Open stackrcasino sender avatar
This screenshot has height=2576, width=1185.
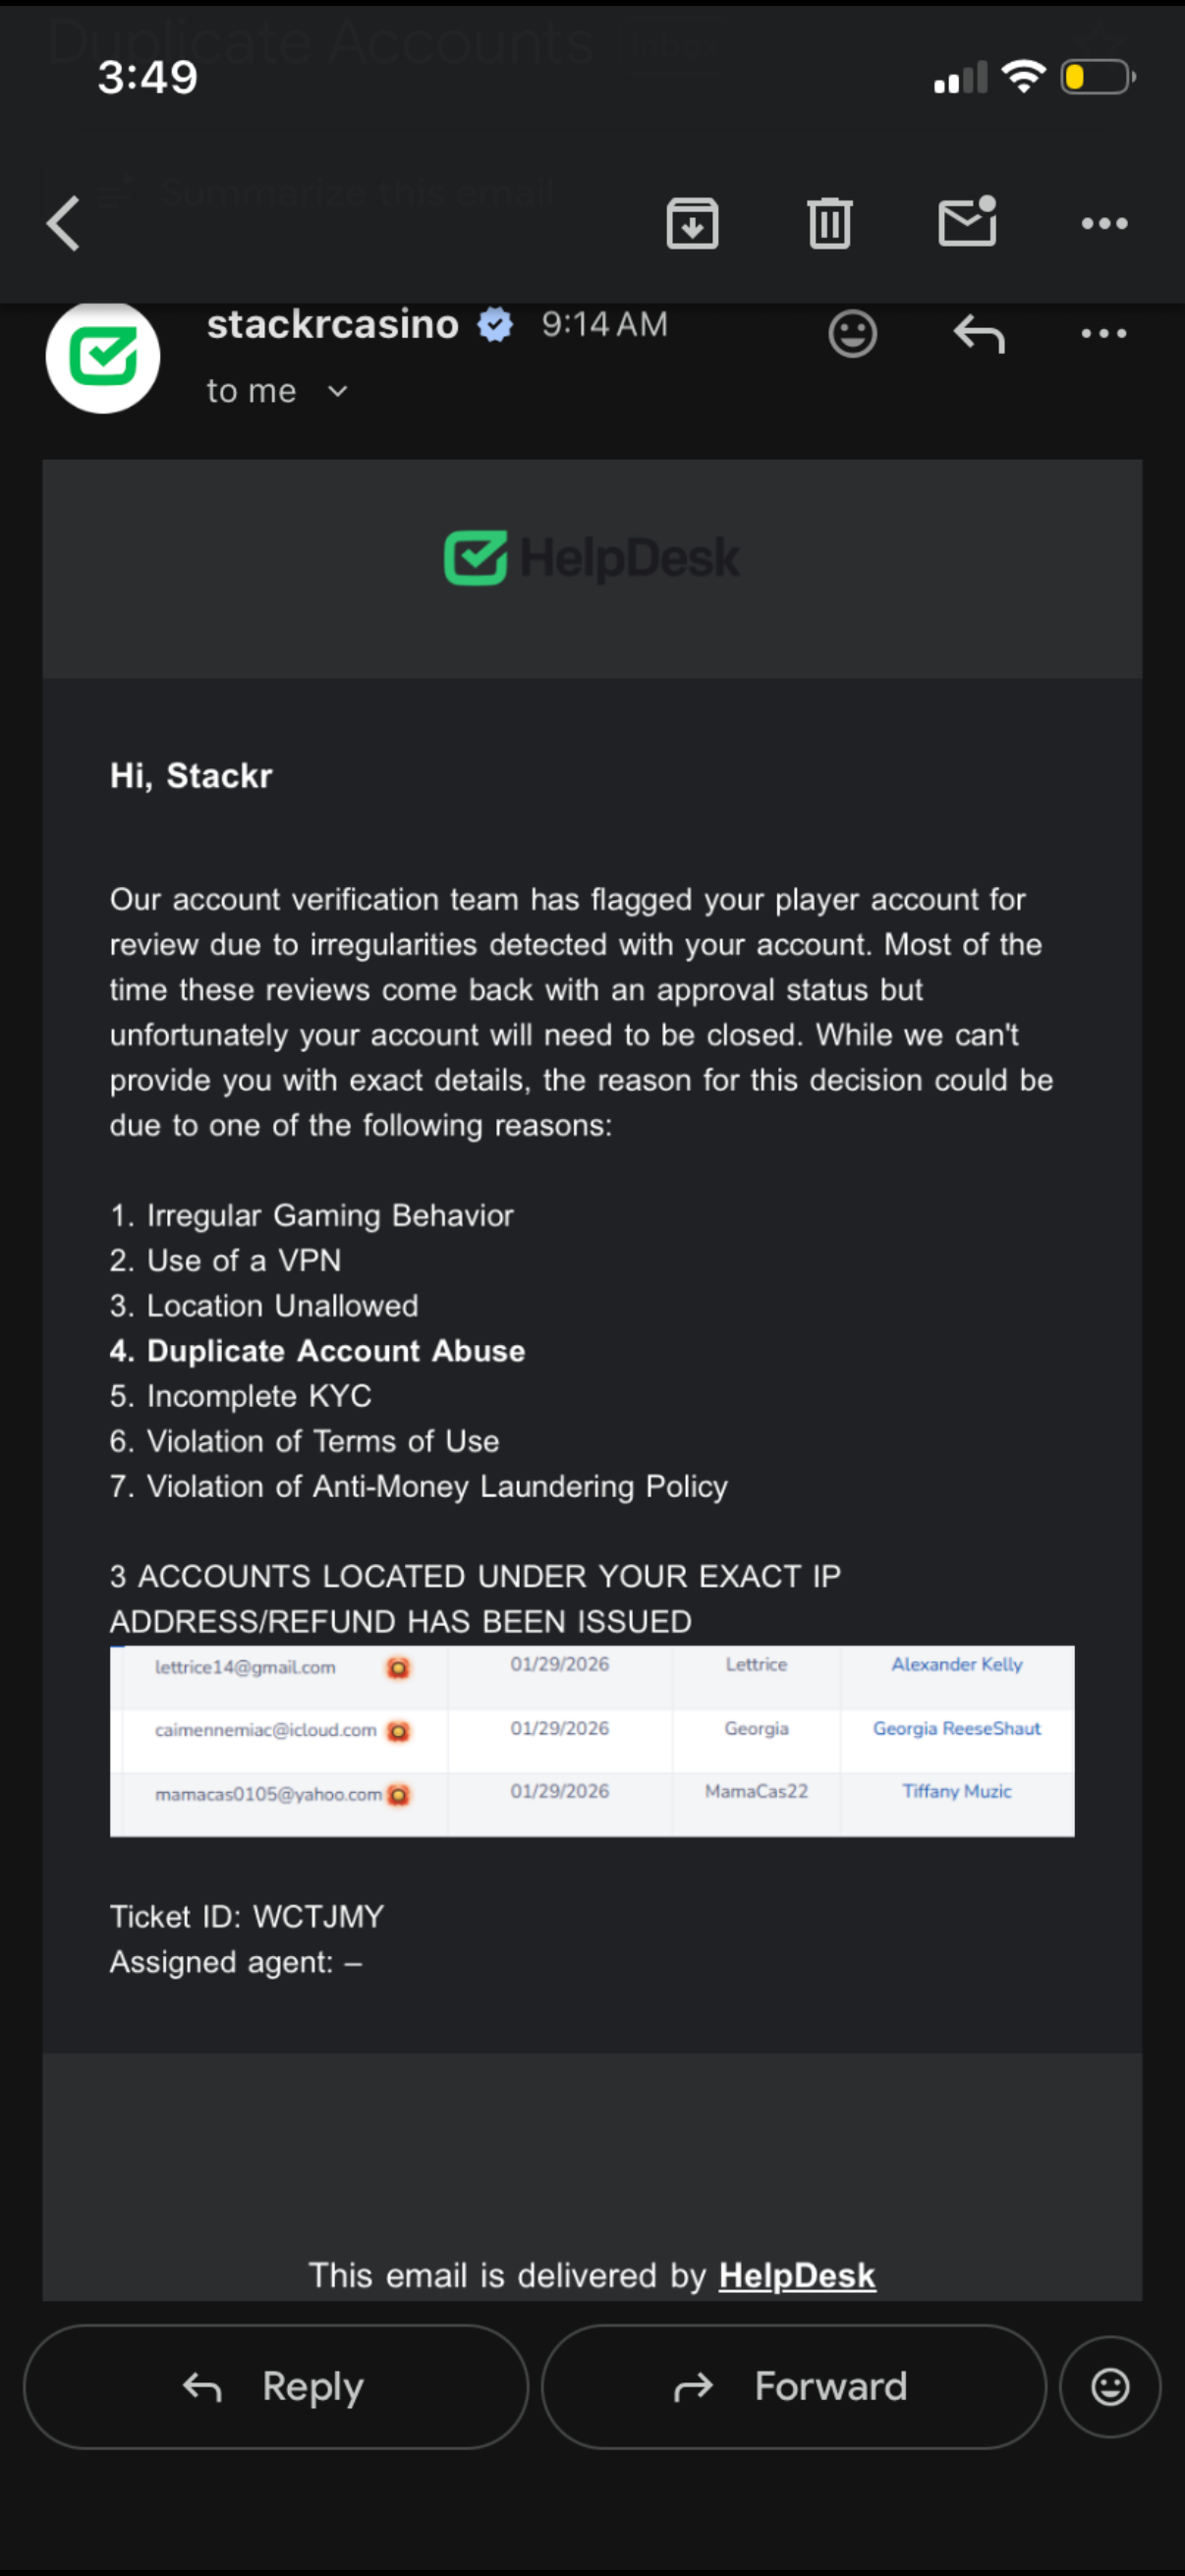click(103, 356)
